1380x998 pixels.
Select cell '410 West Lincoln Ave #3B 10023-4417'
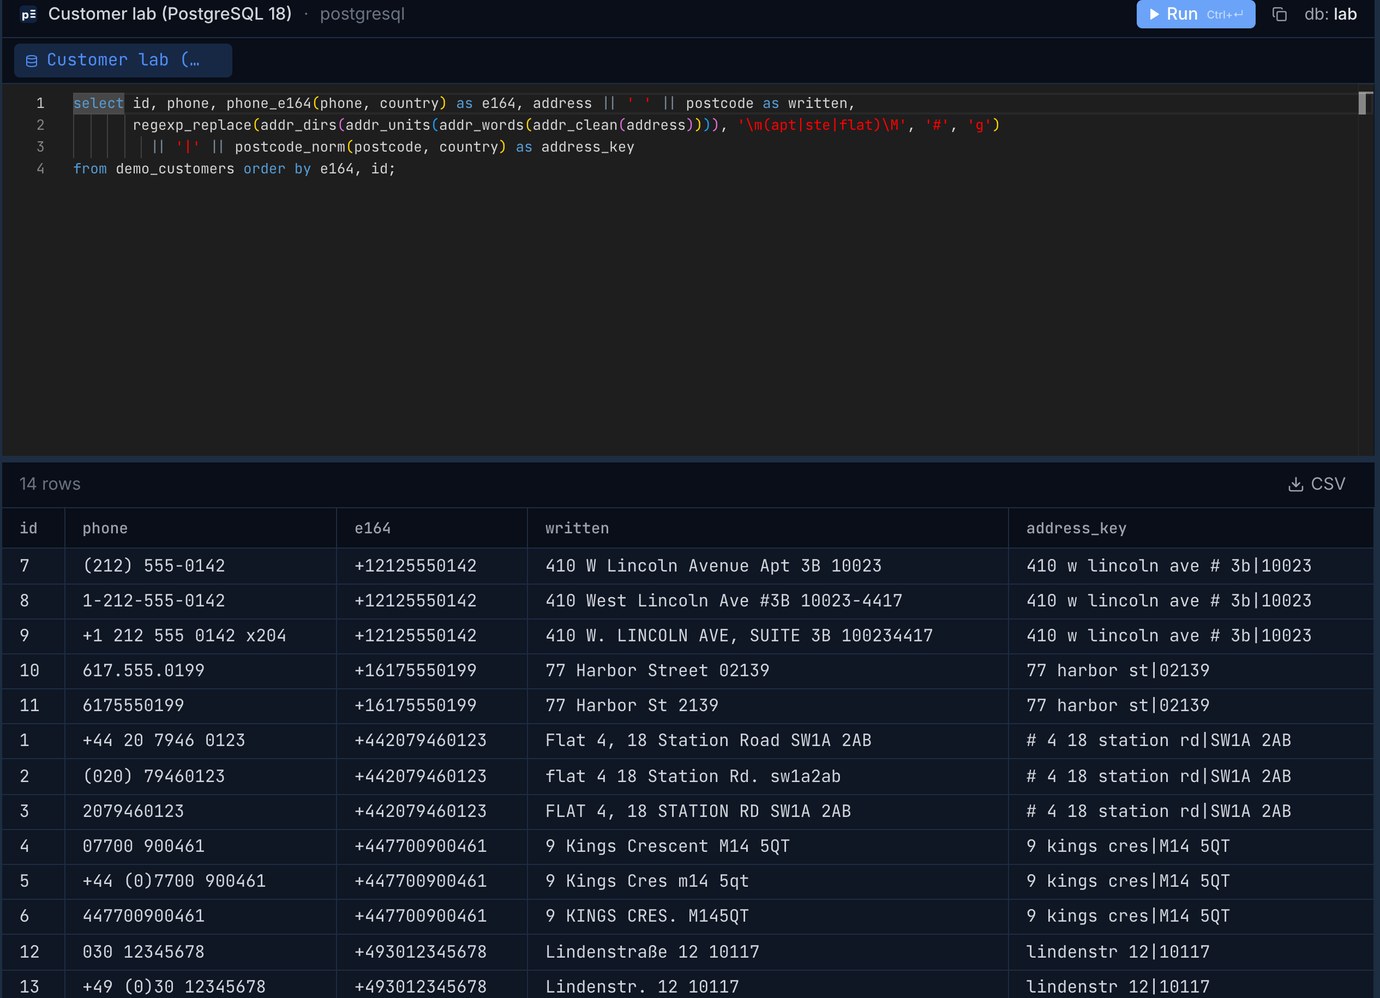(767, 601)
